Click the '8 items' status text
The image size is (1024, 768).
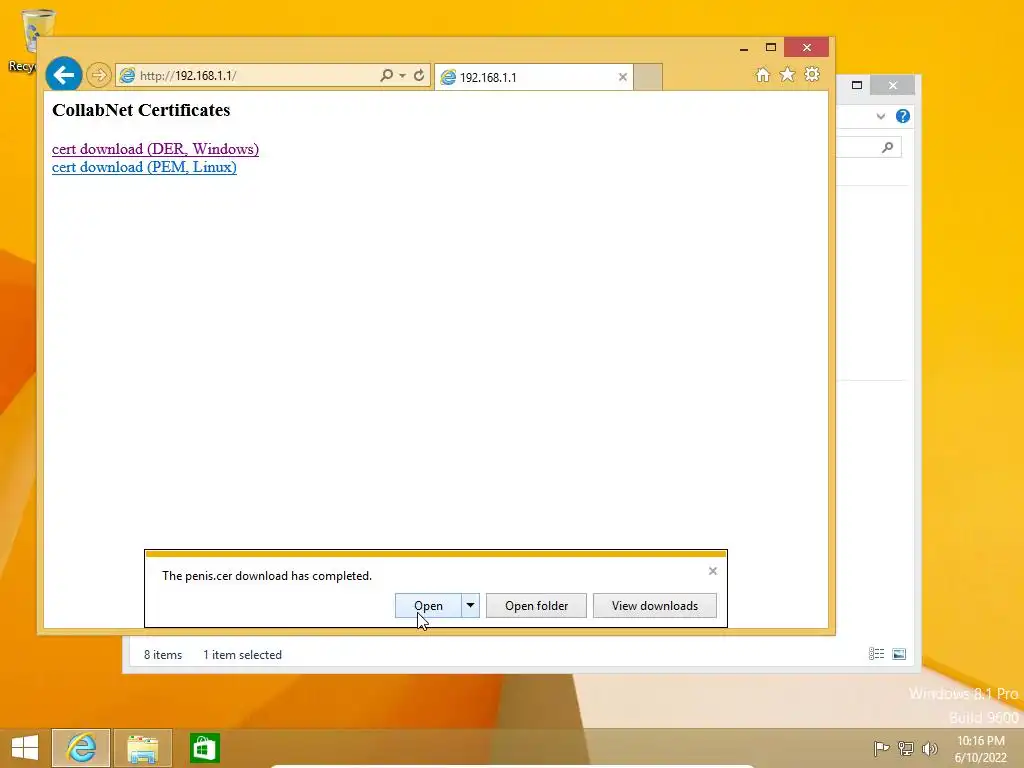click(x=163, y=654)
